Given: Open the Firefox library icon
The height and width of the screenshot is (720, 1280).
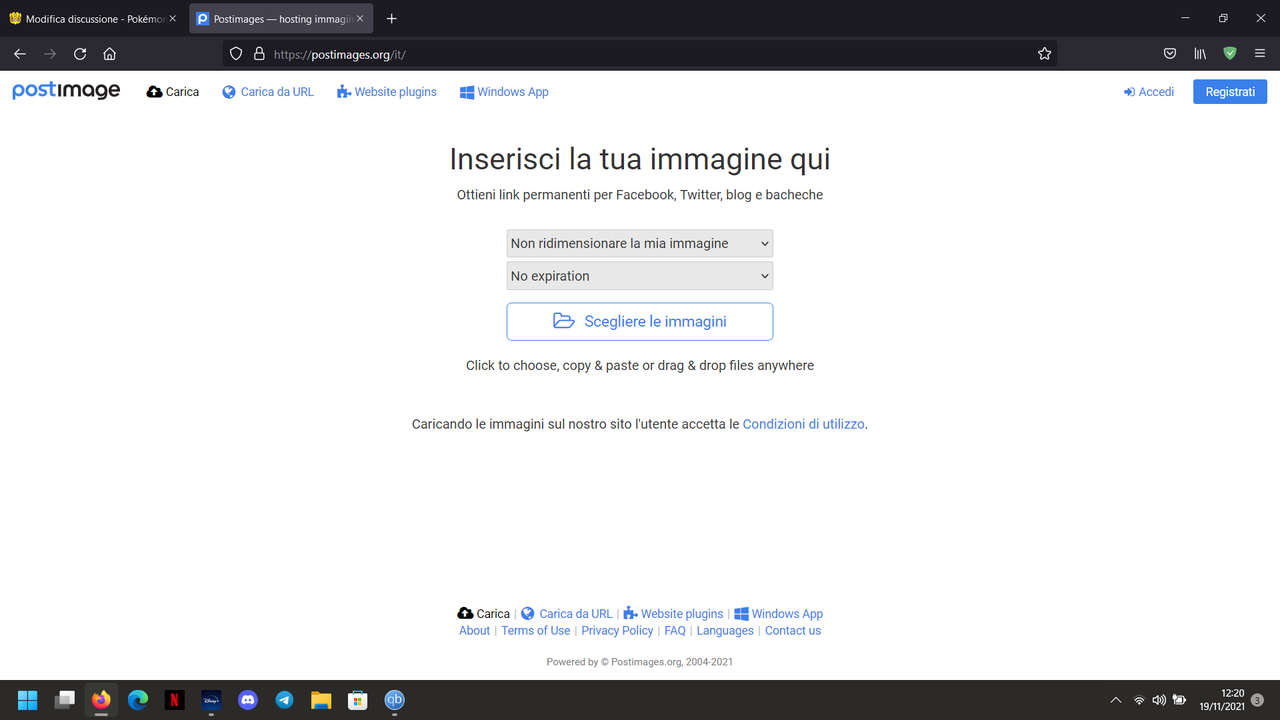Looking at the screenshot, I should 1199,53.
